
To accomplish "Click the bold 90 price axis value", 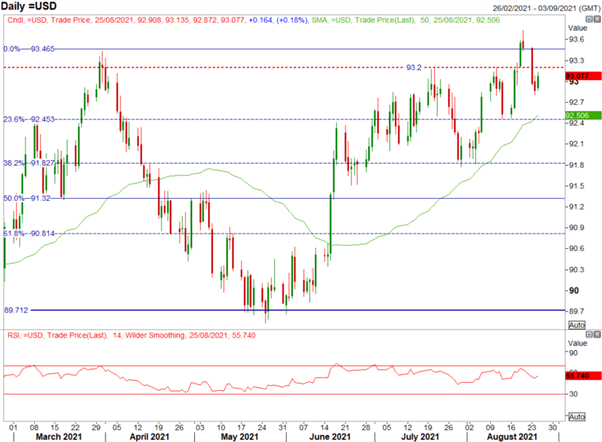I will click(574, 291).
